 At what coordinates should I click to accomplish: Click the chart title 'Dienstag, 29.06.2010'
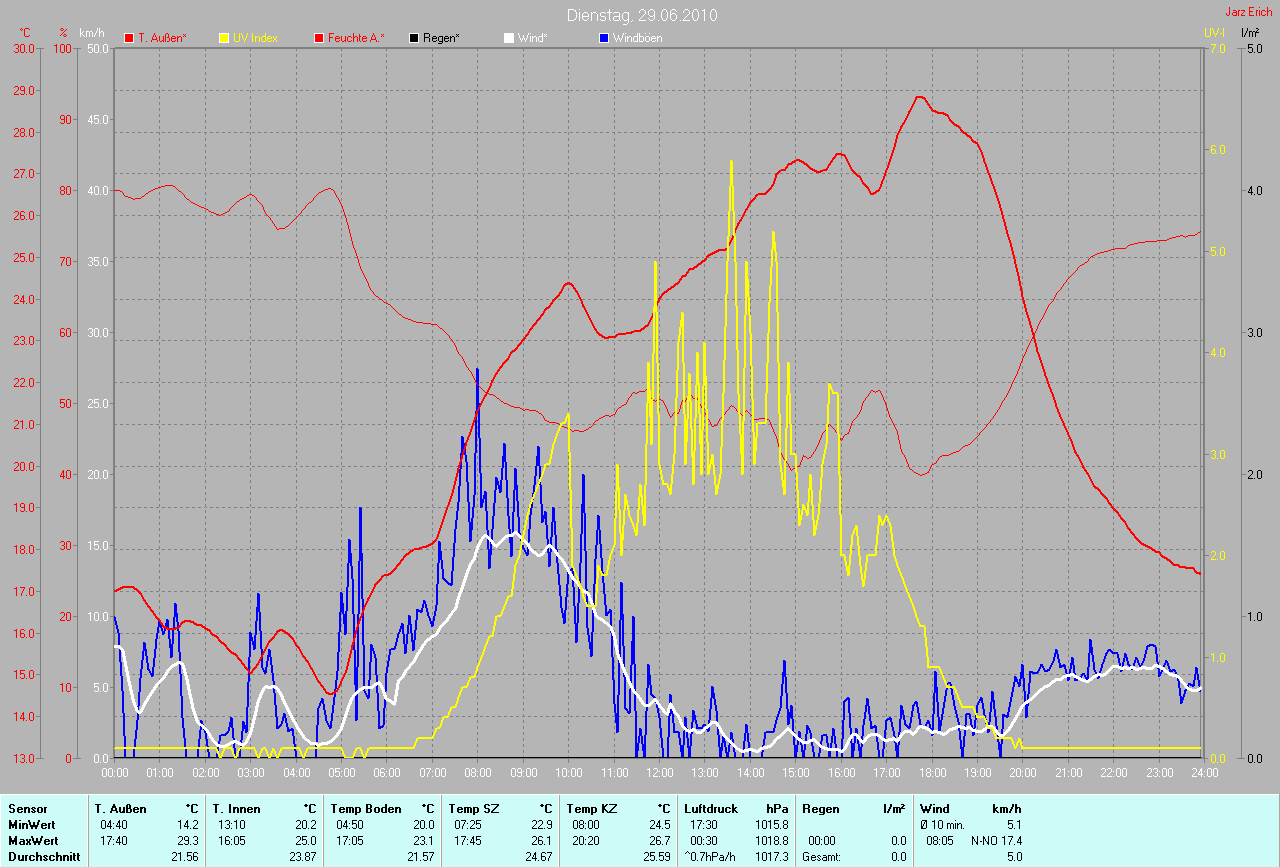pyautogui.click(x=642, y=15)
